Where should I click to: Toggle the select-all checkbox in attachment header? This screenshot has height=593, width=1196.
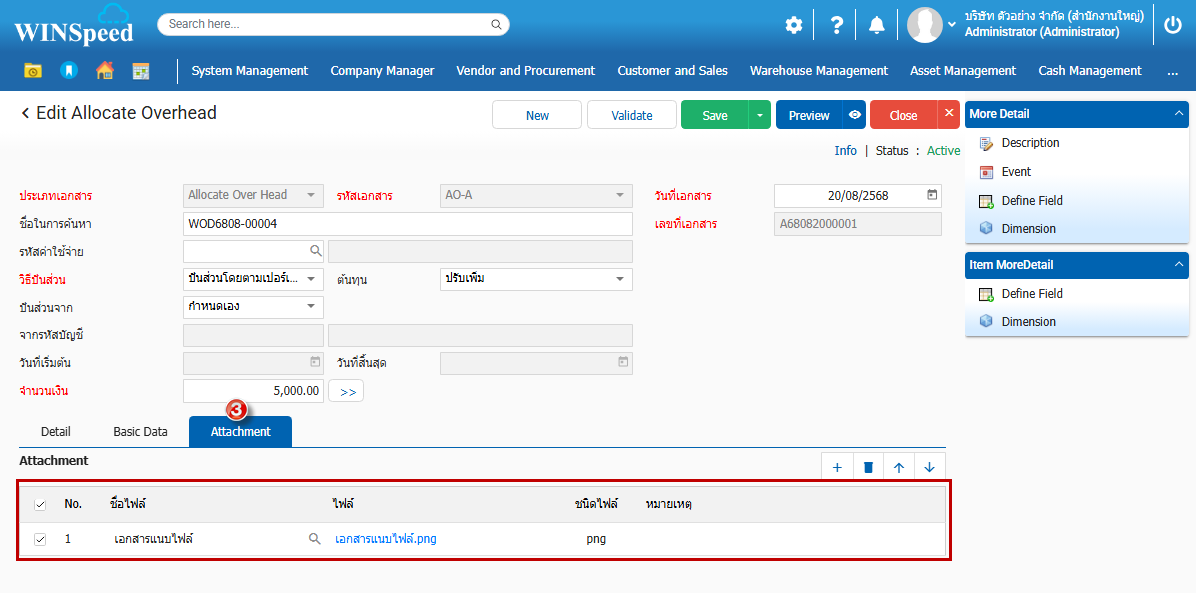pyautogui.click(x=40, y=504)
